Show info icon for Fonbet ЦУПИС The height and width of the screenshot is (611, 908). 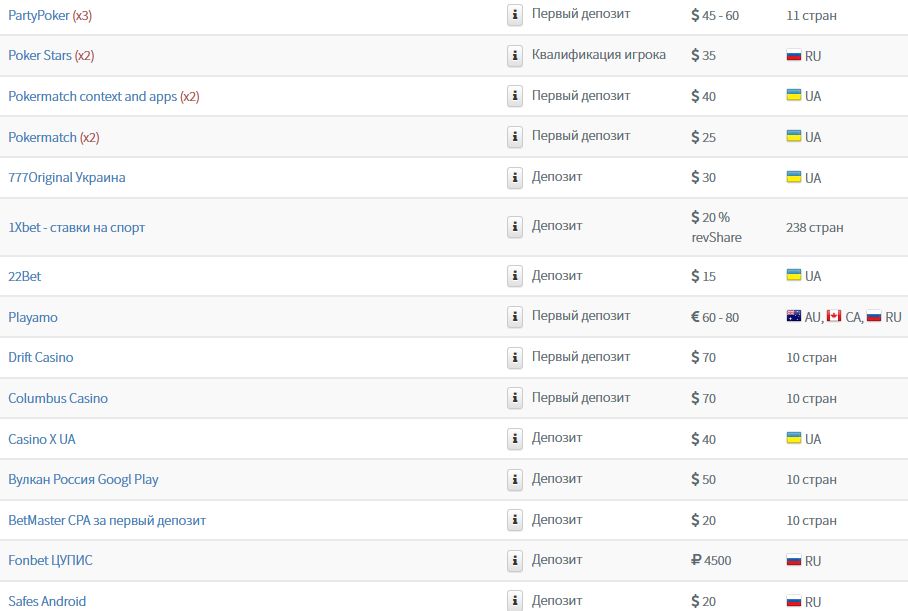[x=515, y=561]
